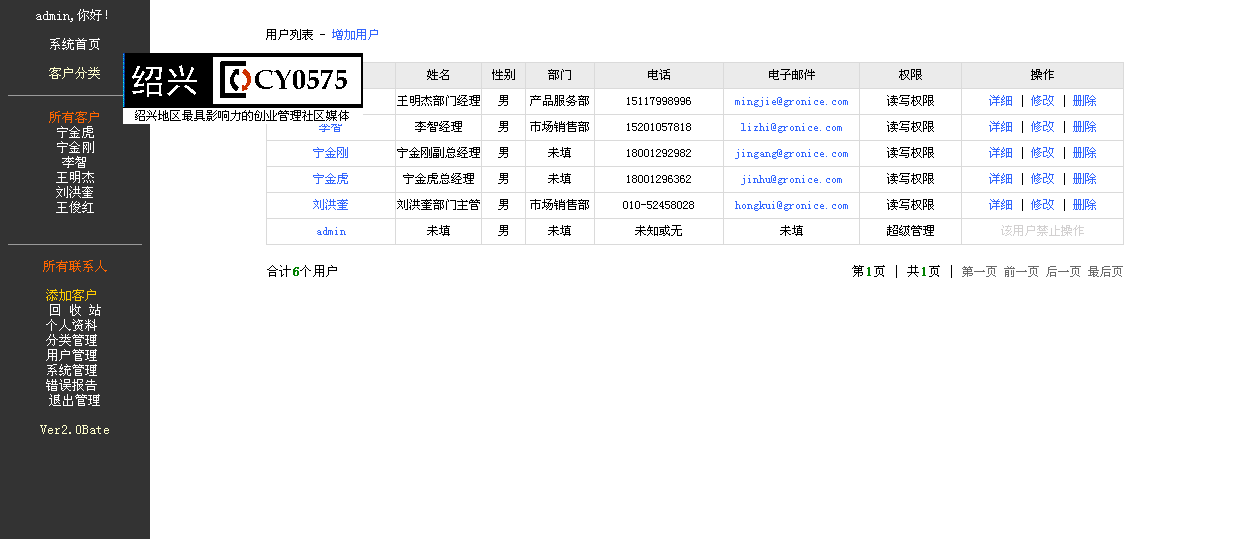Click the 合计6个用户 total text

302,271
